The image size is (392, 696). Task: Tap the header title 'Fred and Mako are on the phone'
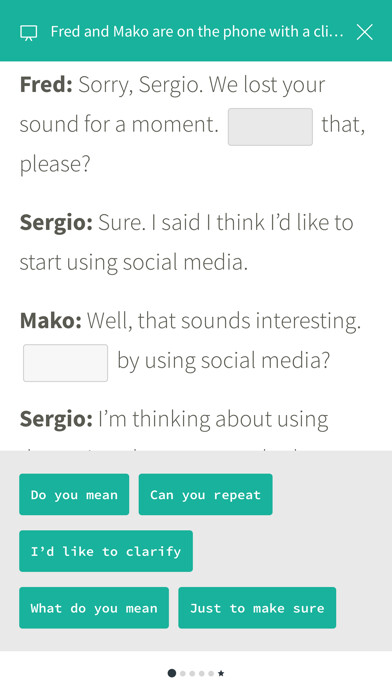tap(197, 32)
